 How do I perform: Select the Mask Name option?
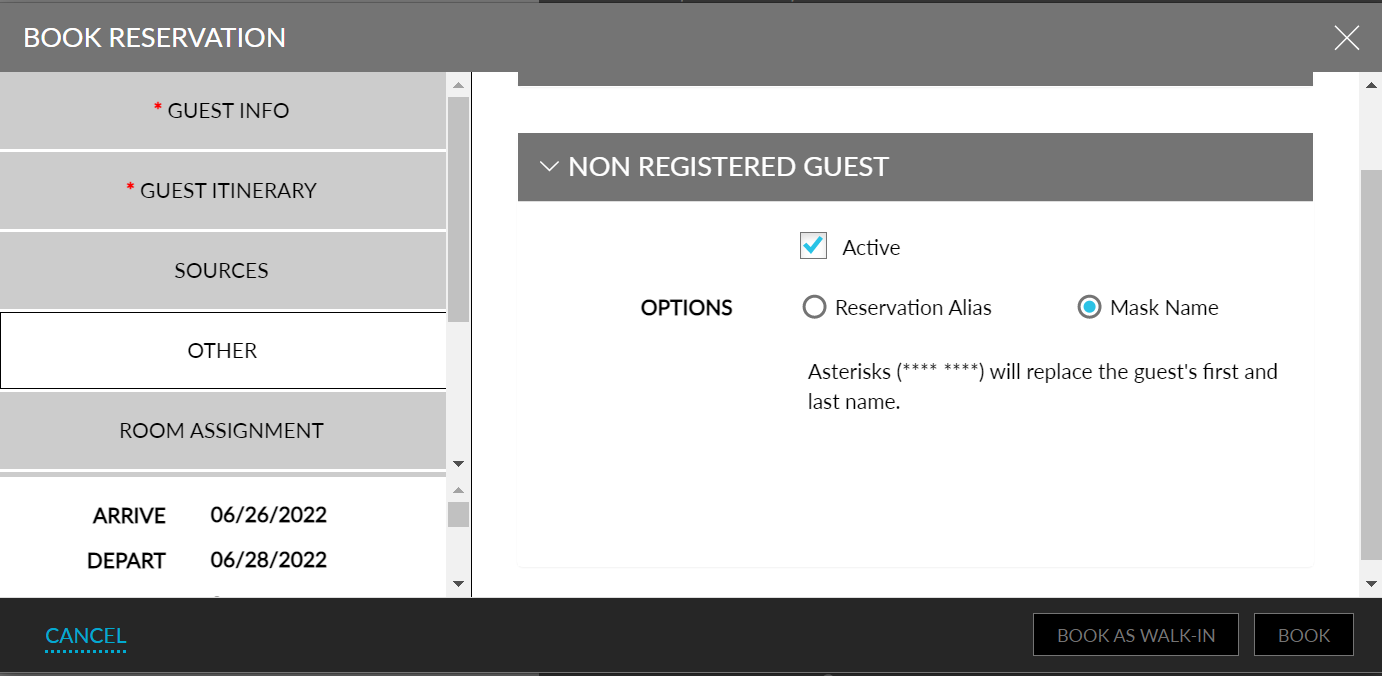click(1089, 307)
